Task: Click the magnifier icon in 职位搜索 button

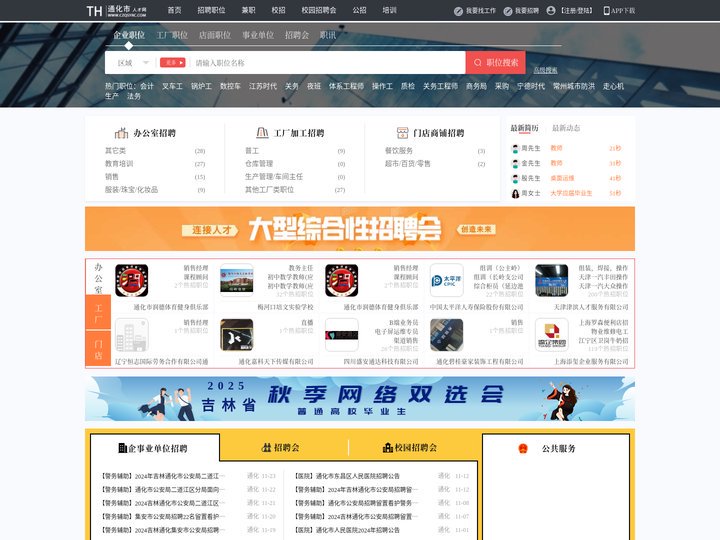Action: (x=478, y=62)
